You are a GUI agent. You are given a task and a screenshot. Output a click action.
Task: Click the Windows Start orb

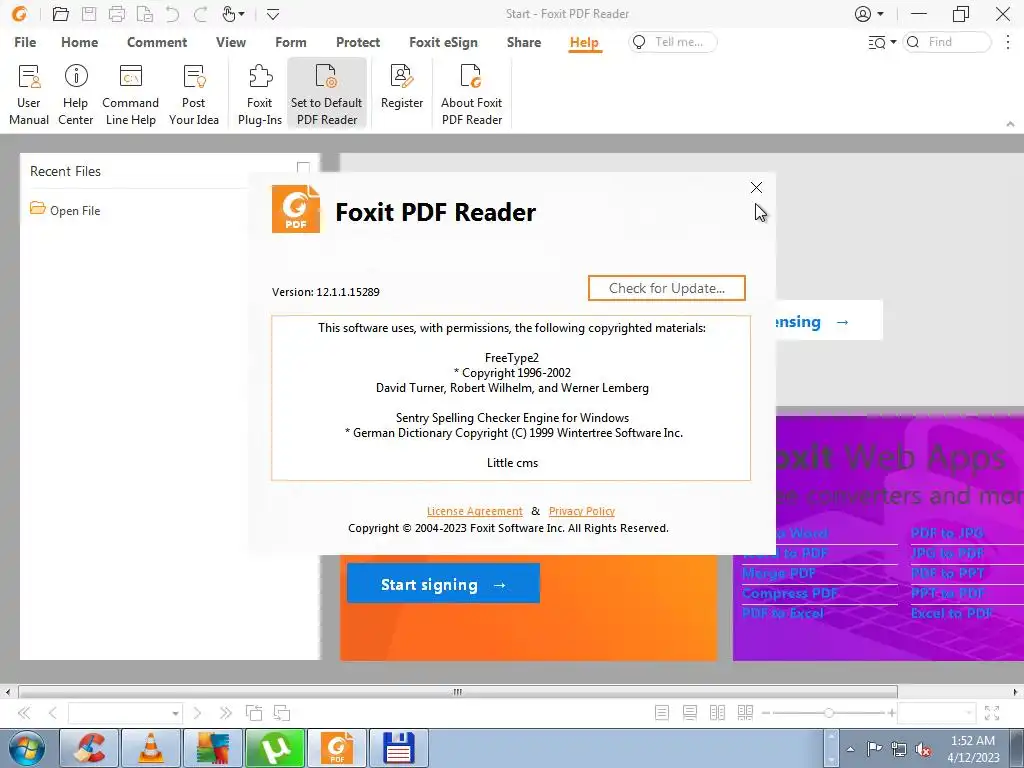26,748
